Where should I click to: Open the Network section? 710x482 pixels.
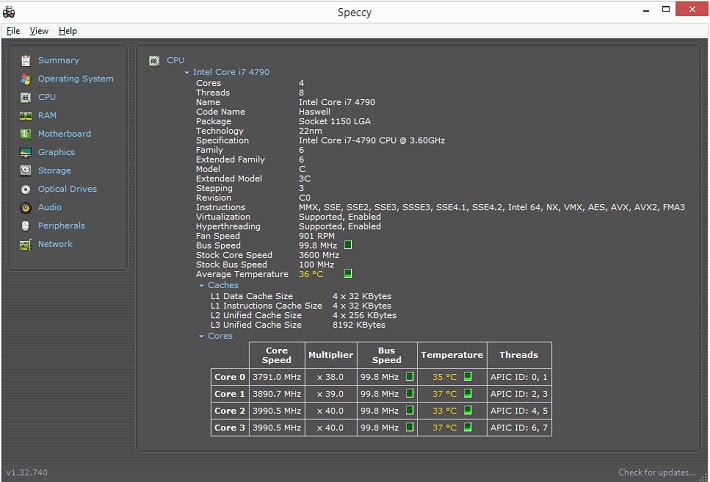[x=55, y=244]
